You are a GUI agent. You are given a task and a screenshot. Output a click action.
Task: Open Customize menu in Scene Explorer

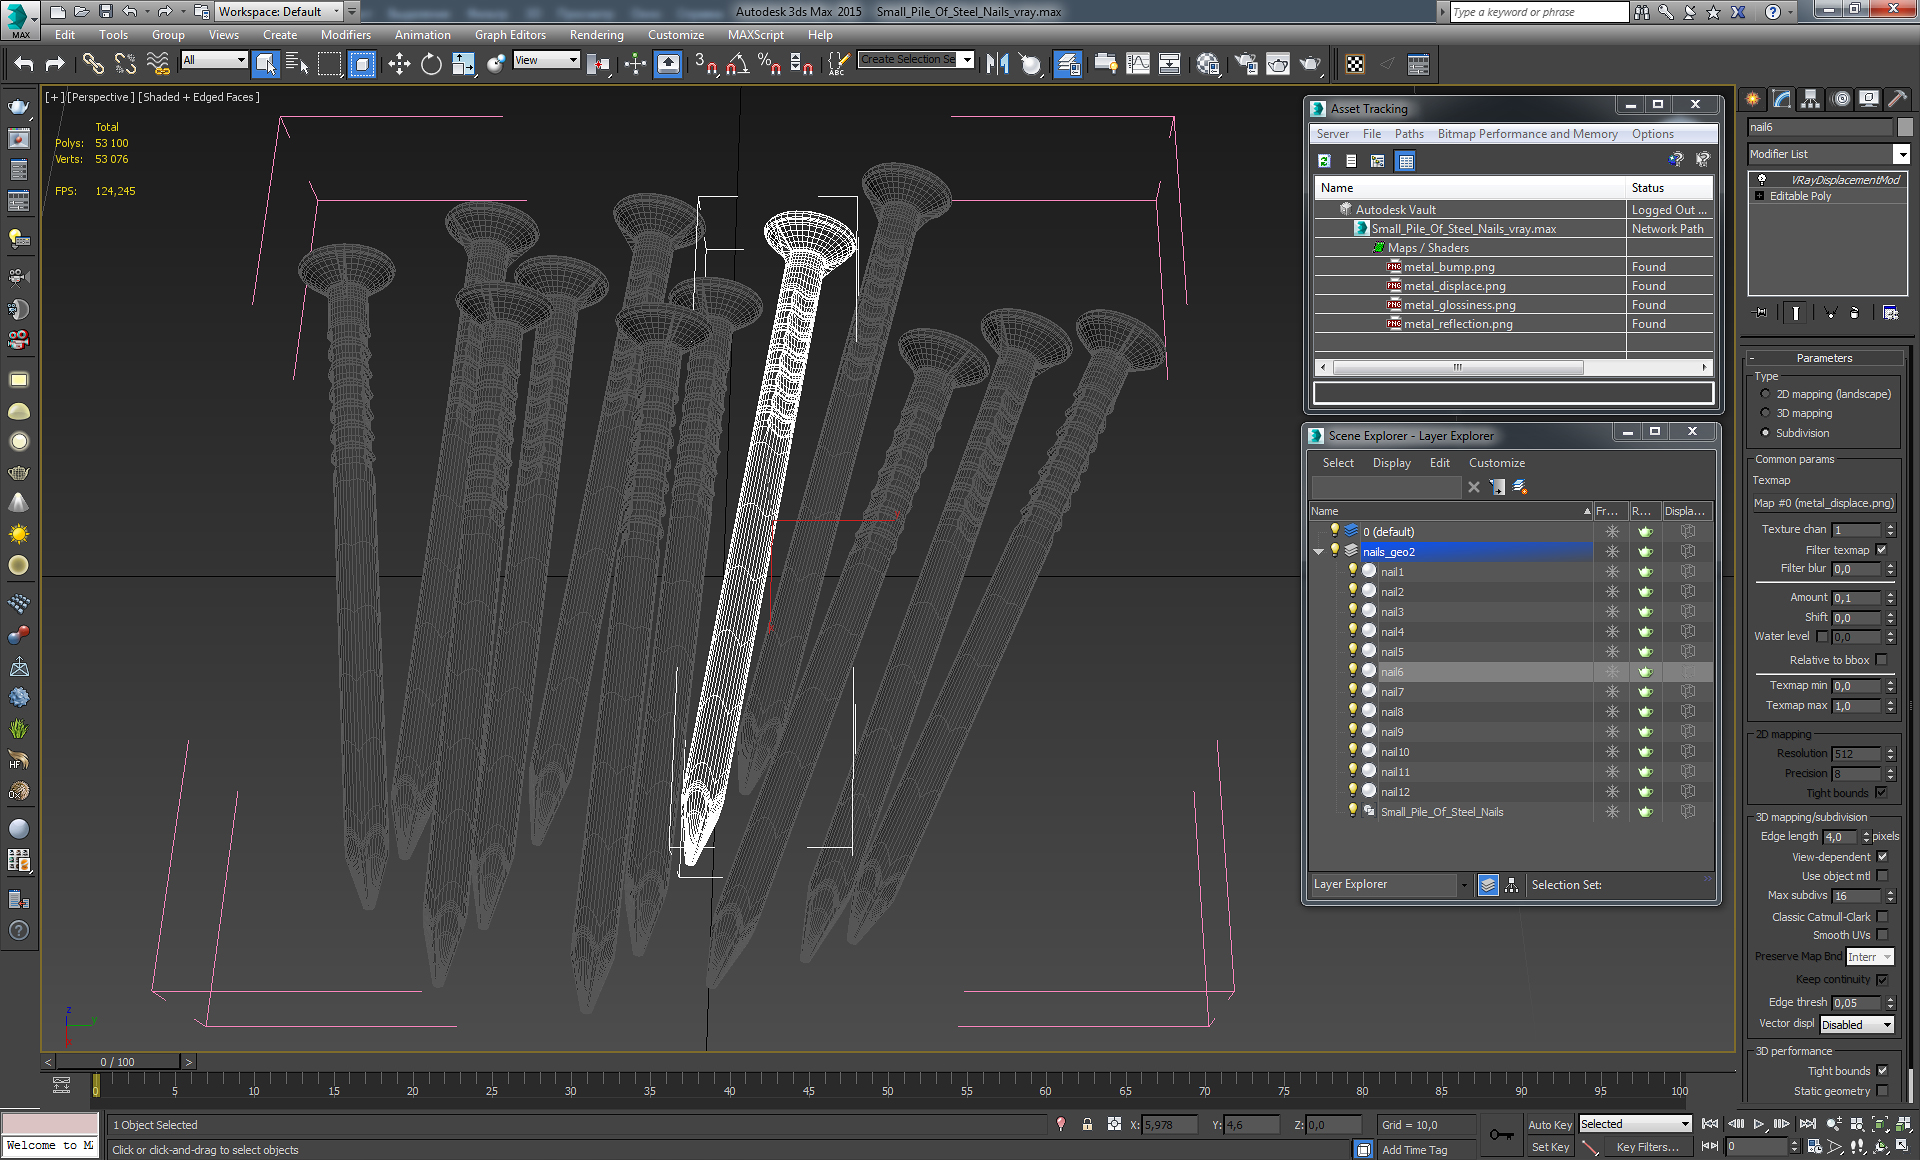click(x=1496, y=463)
